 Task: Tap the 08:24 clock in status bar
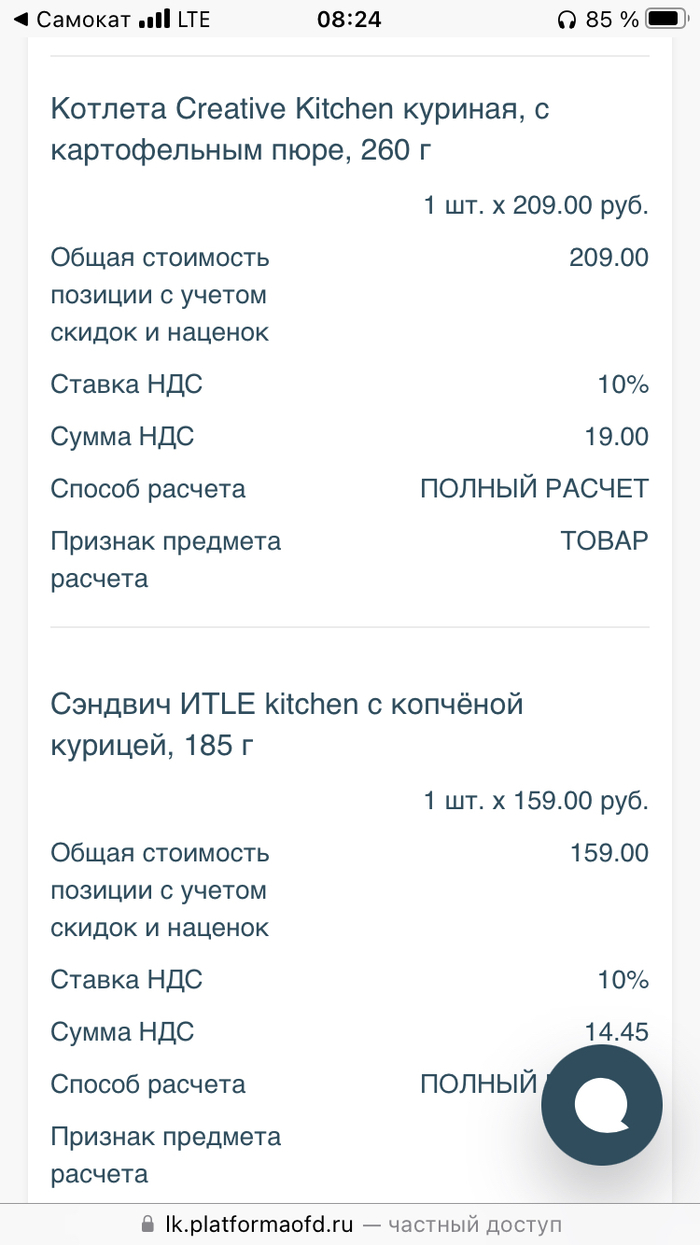tap(349, 19)
